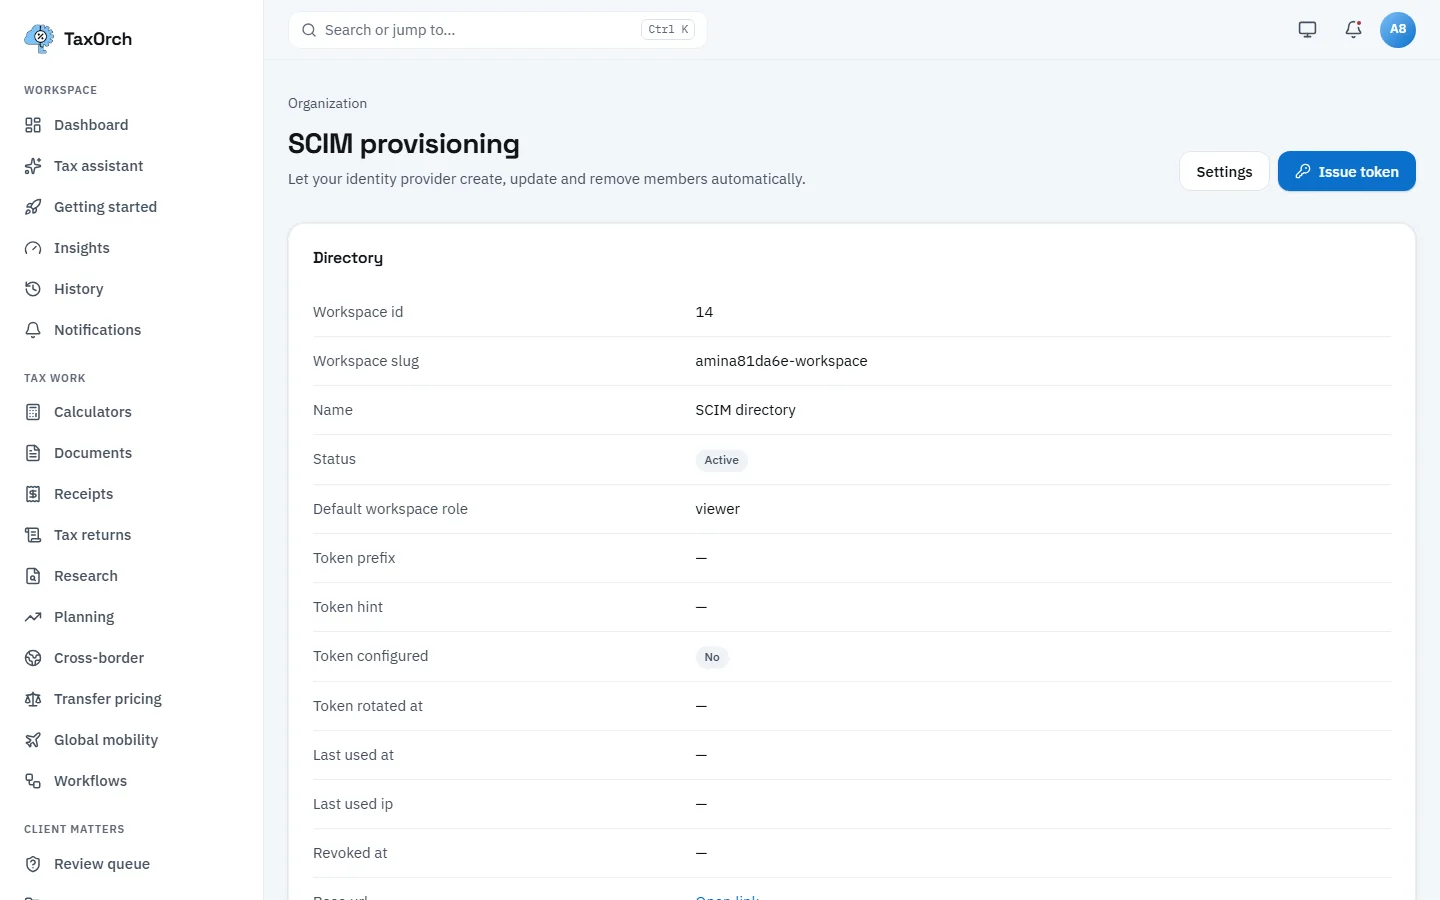Click the Active status badge

pyautogui.click(x=721, y=460)
